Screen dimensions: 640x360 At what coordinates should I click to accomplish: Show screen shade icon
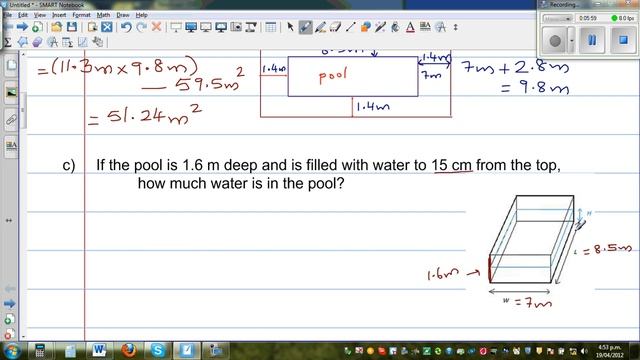[176, 27]
